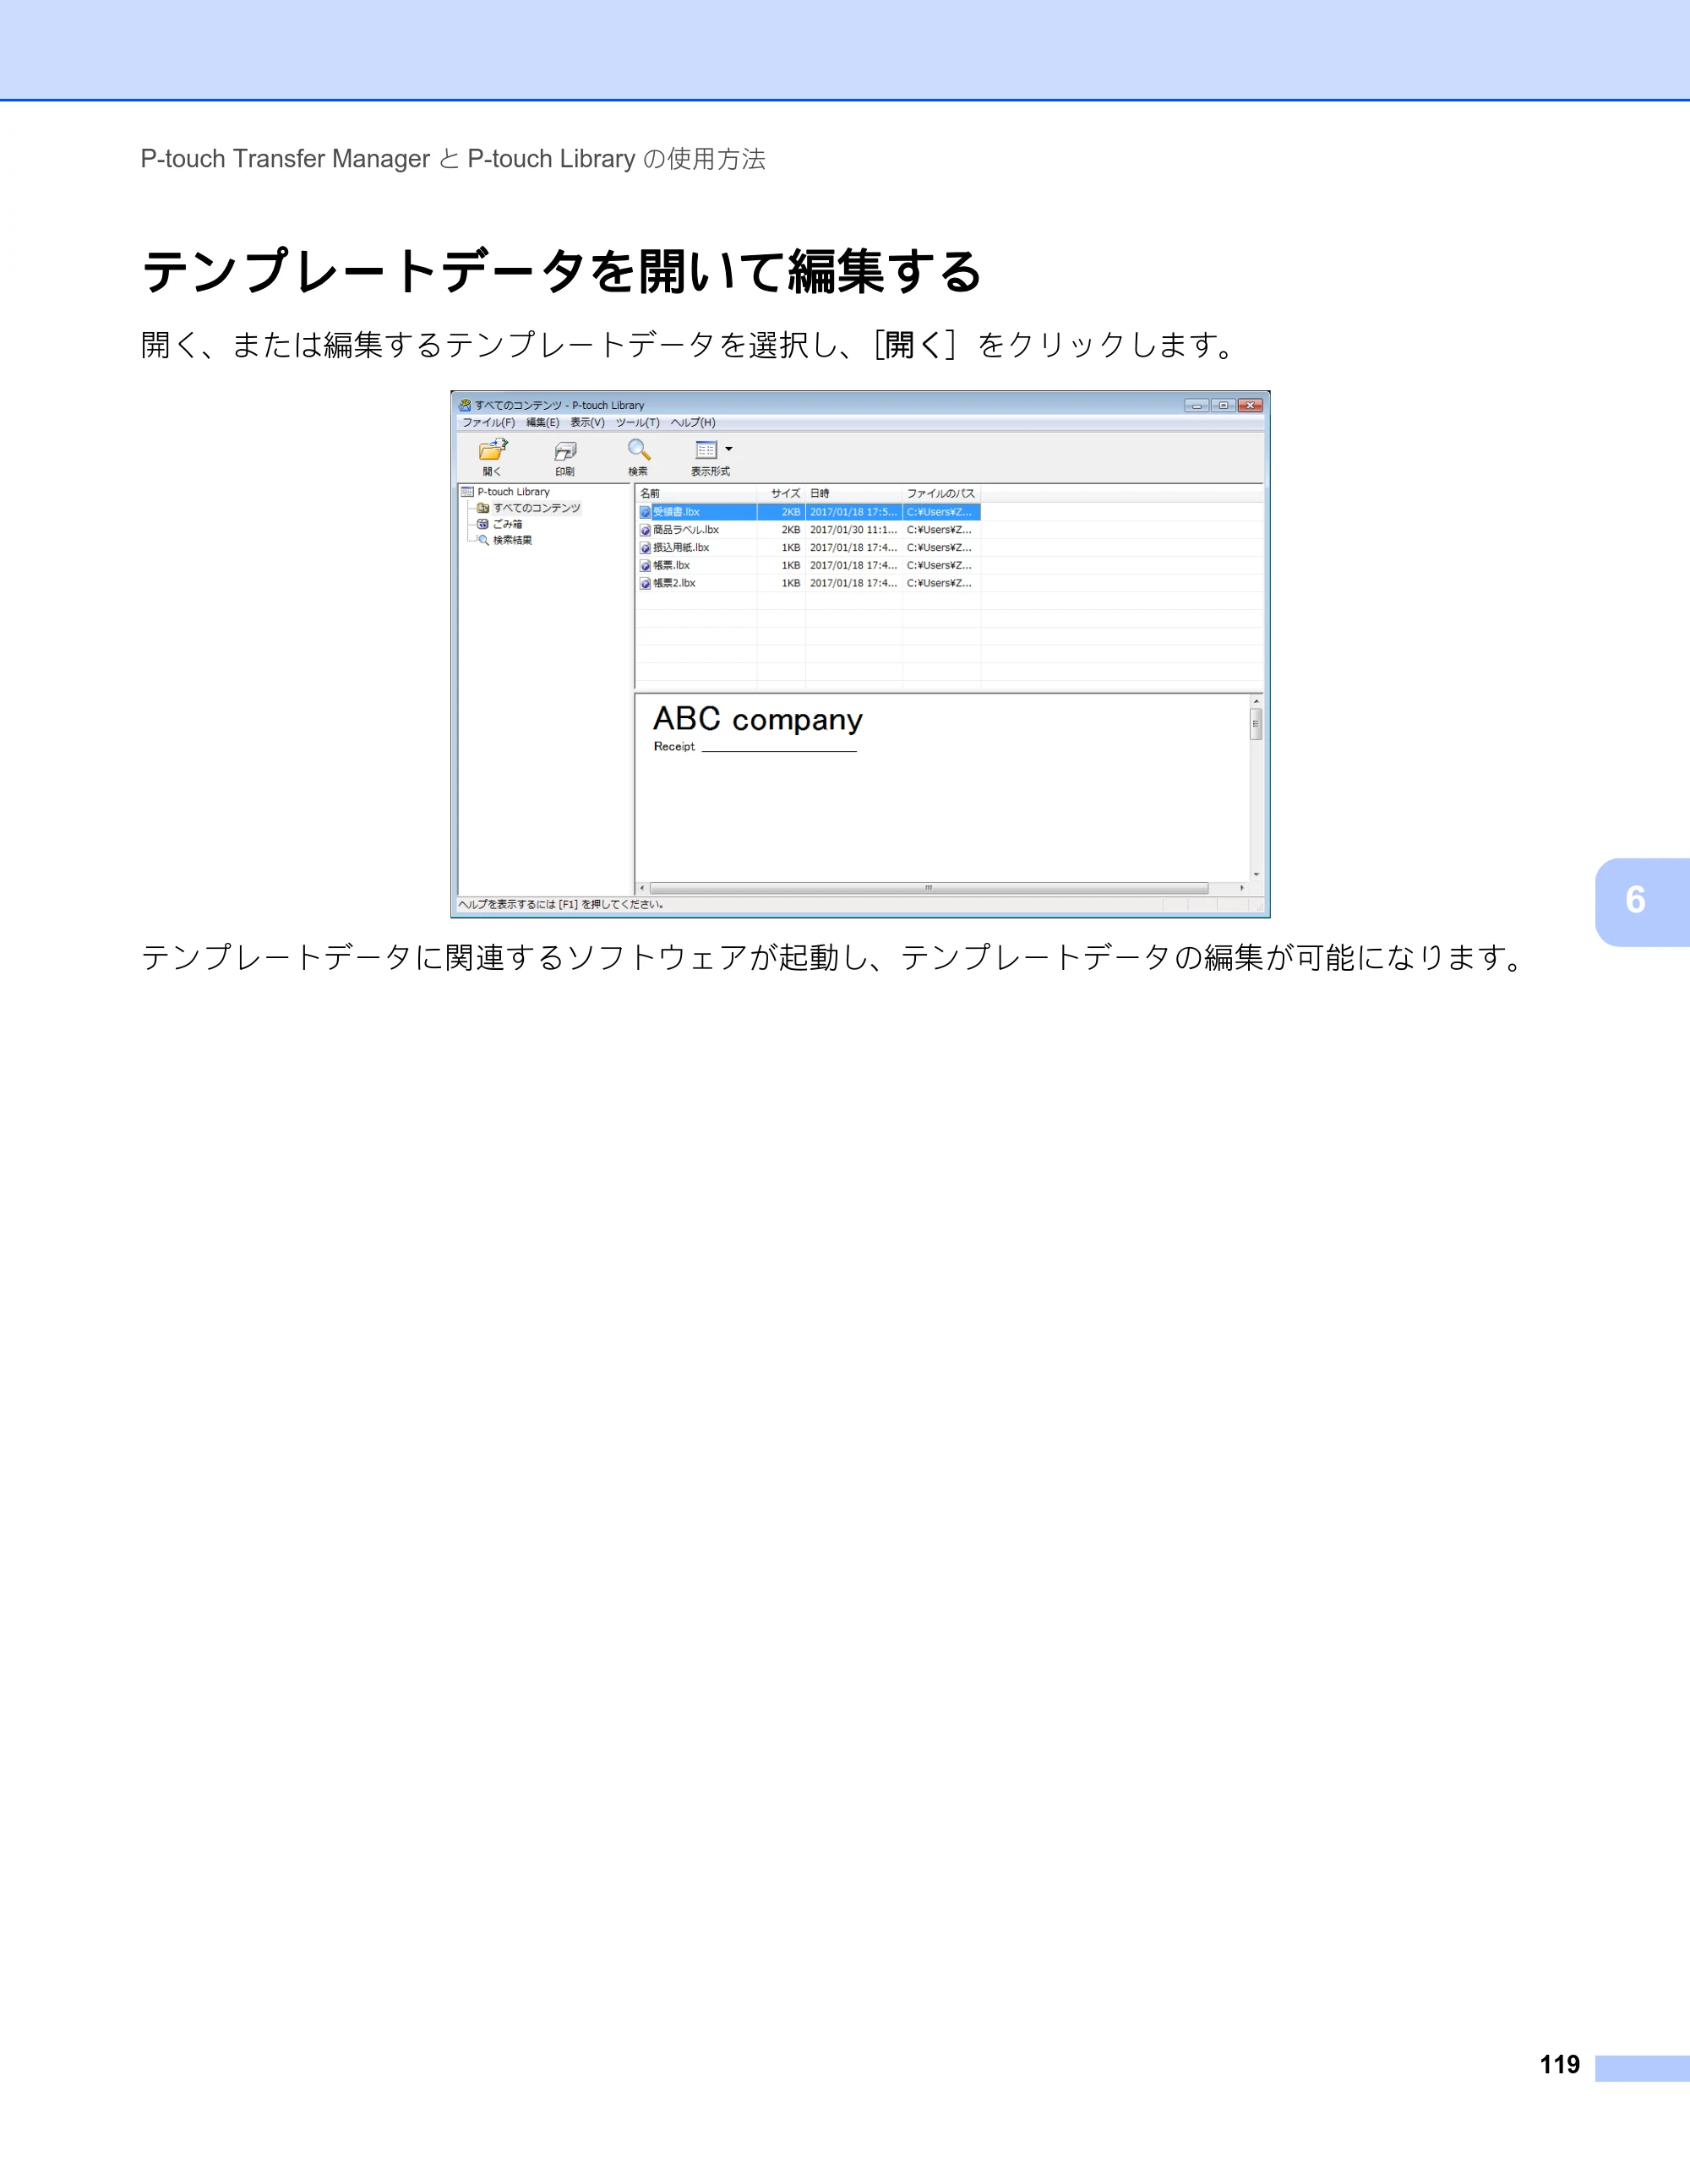Screen dimensions: 1690x2184
Task: Sort by the ファイルのパス column header
Action: pos(941,493)
